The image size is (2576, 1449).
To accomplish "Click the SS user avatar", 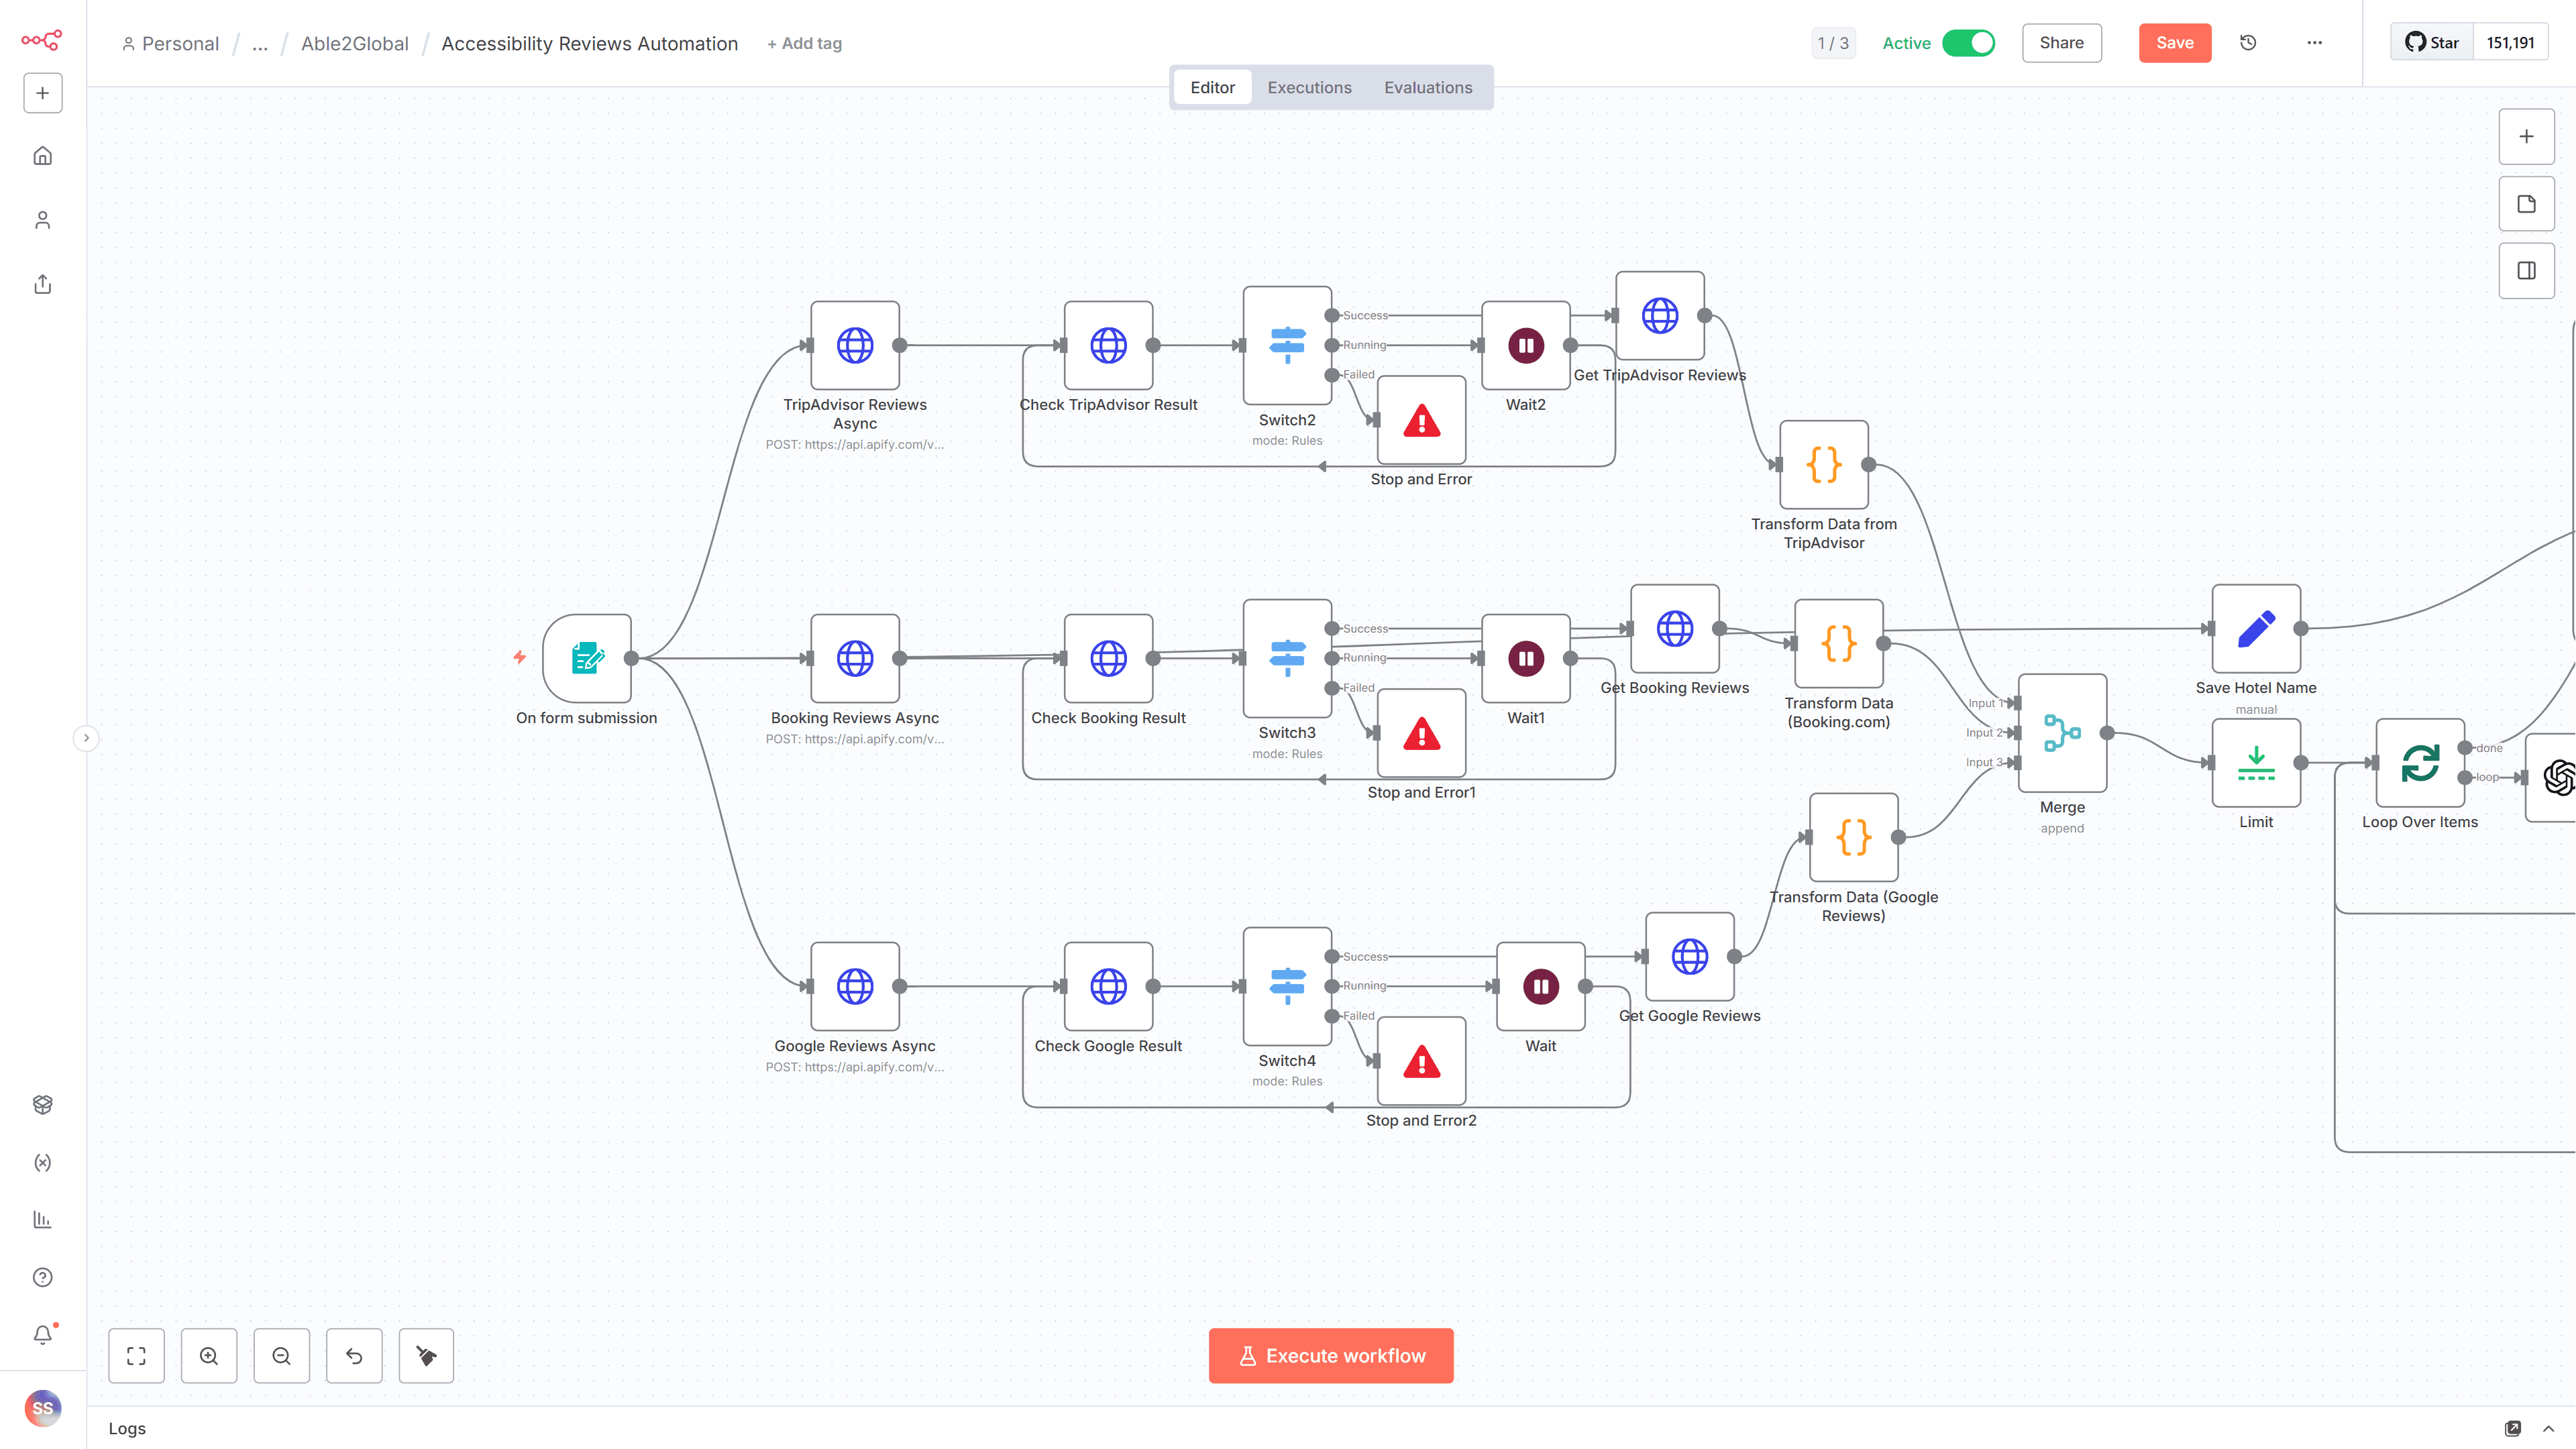I will (x=42, y=1408).
